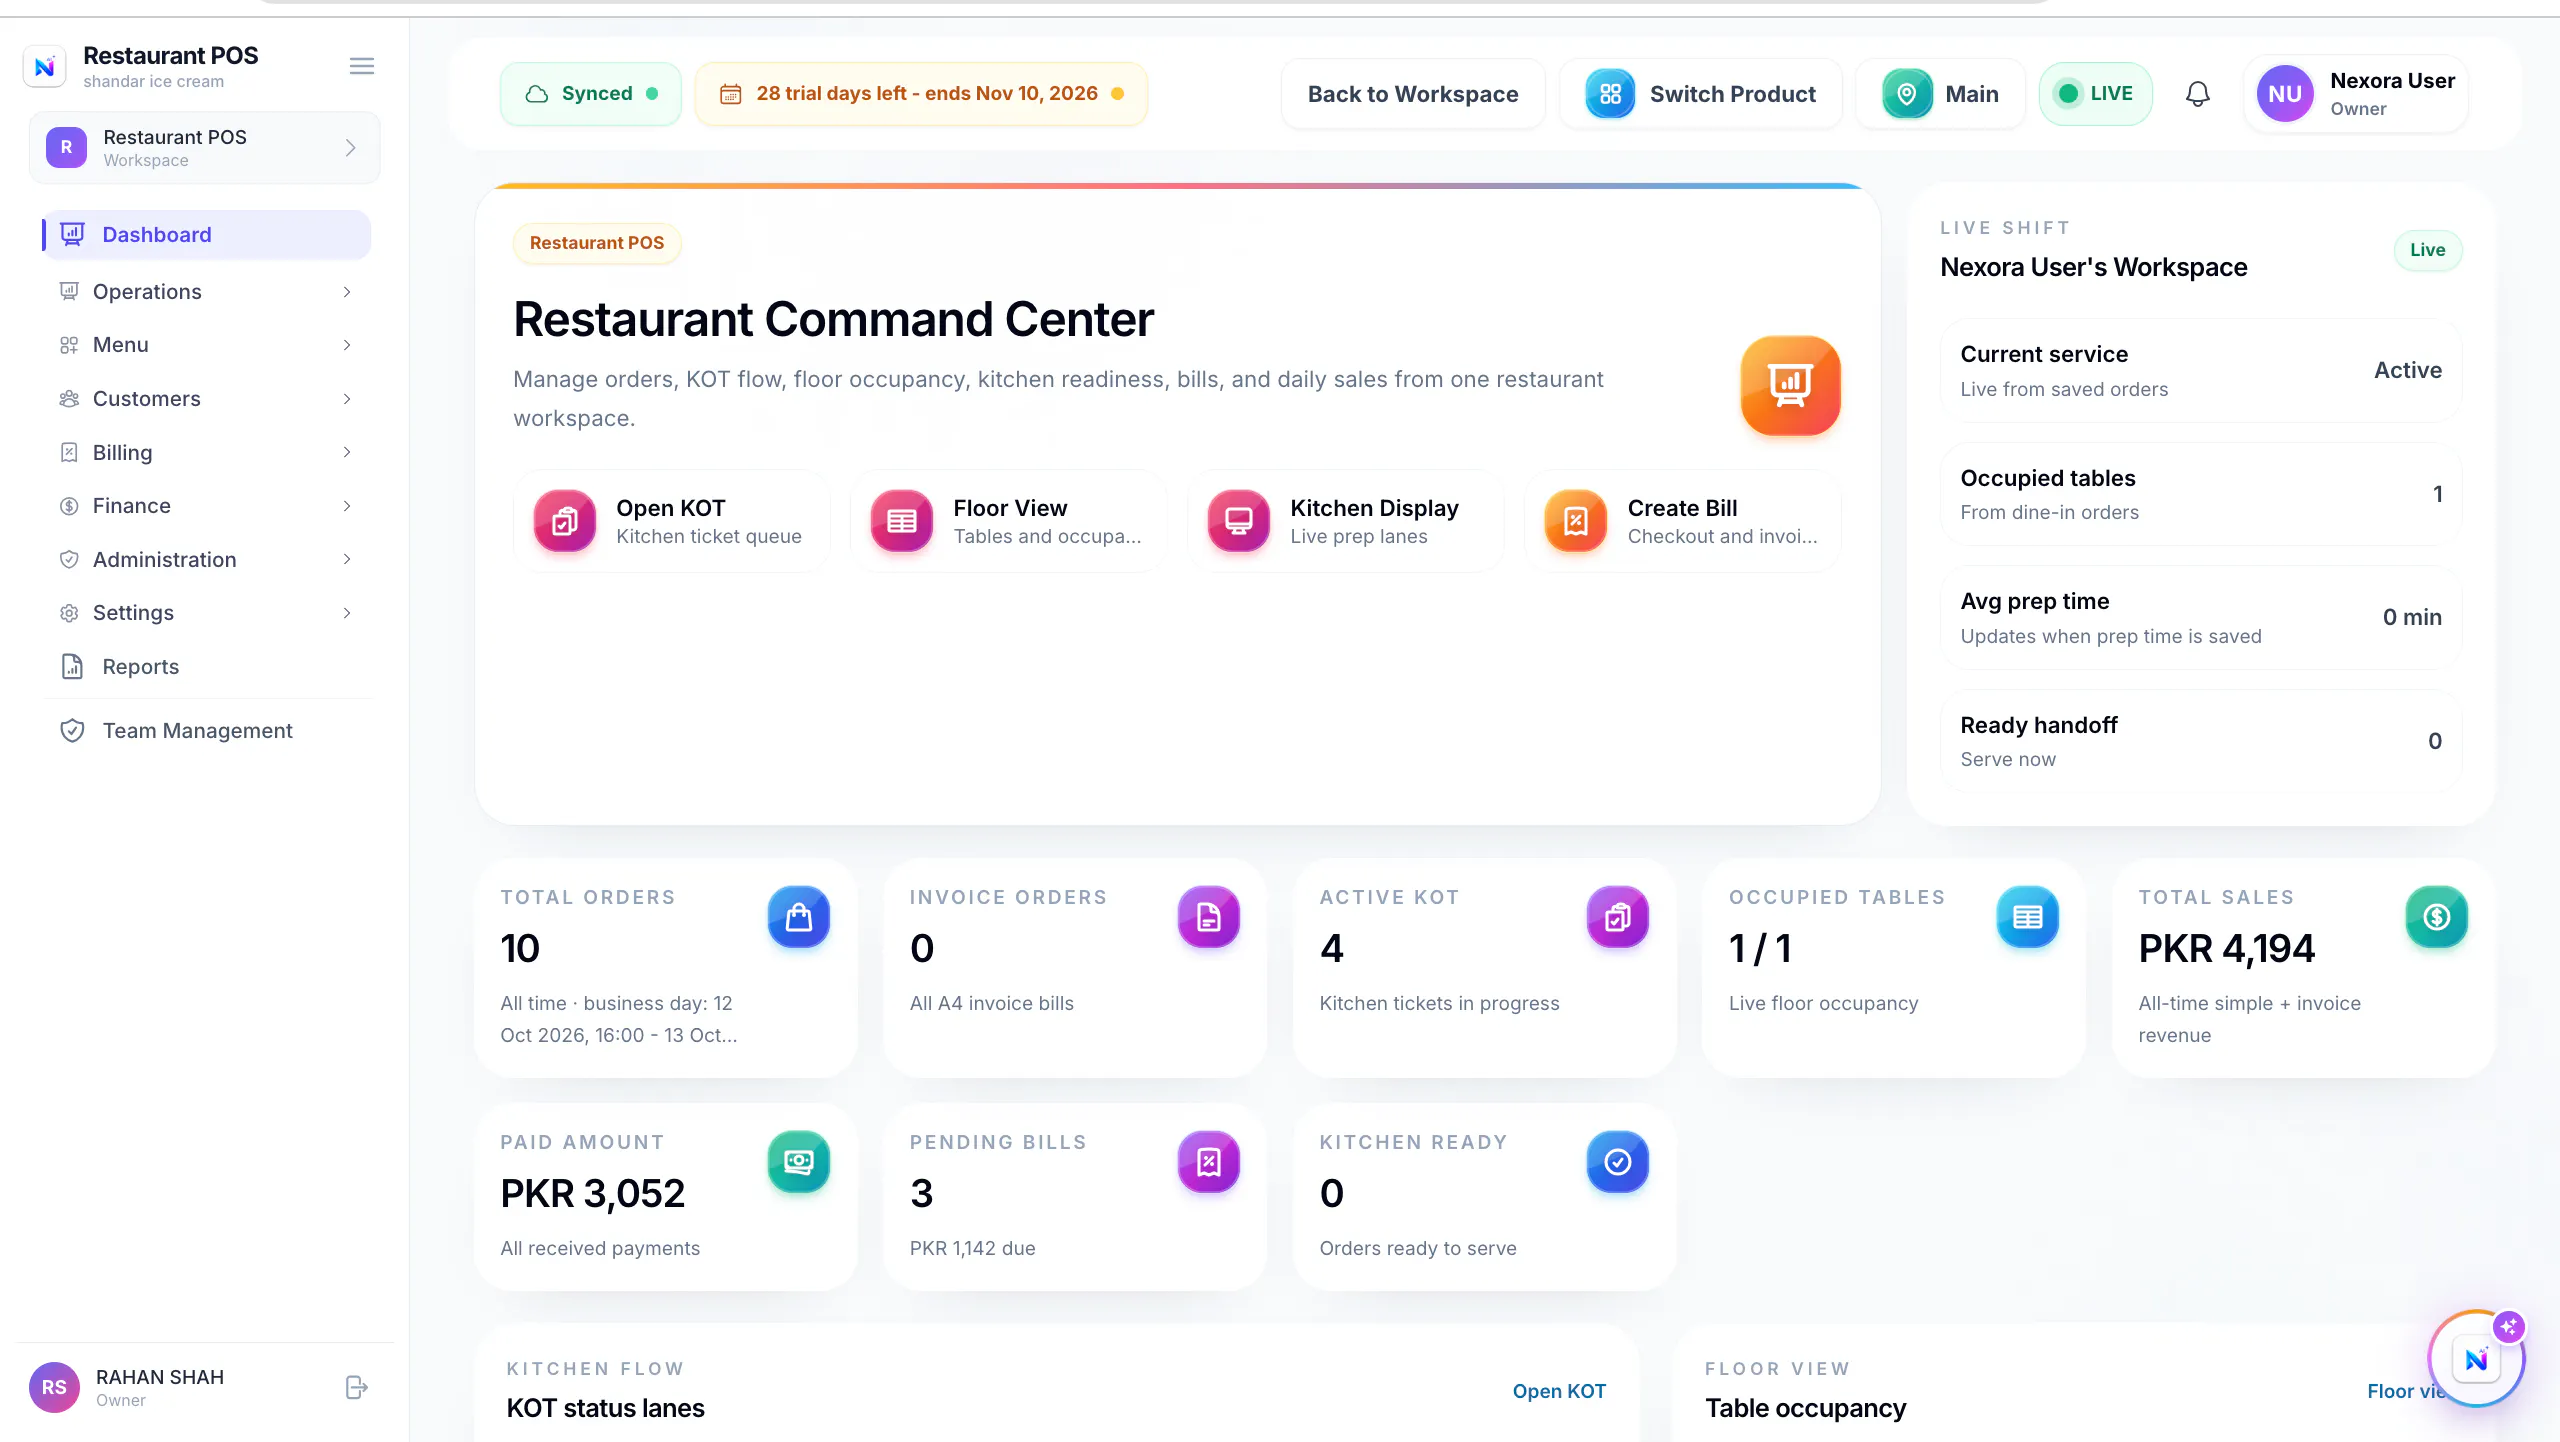
Task: Toggle the LIVE mode pill
Action: [x=2095, y=94]
